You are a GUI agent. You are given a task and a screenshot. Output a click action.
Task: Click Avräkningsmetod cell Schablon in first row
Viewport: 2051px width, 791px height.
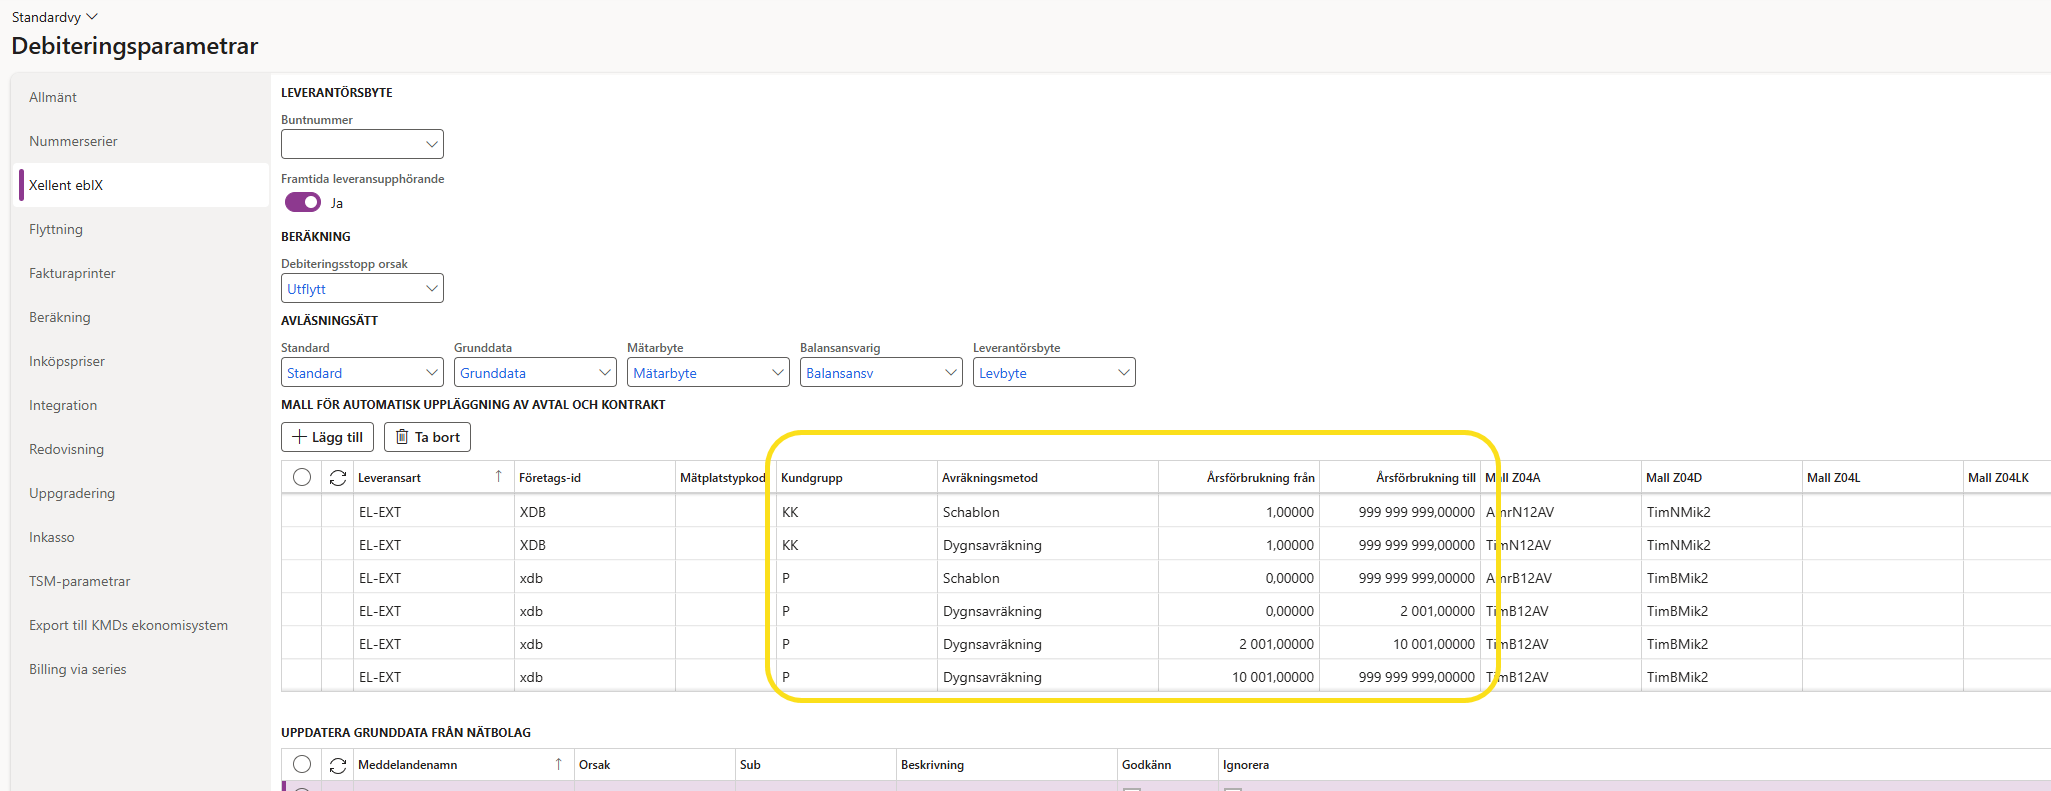tap(971, 512)
